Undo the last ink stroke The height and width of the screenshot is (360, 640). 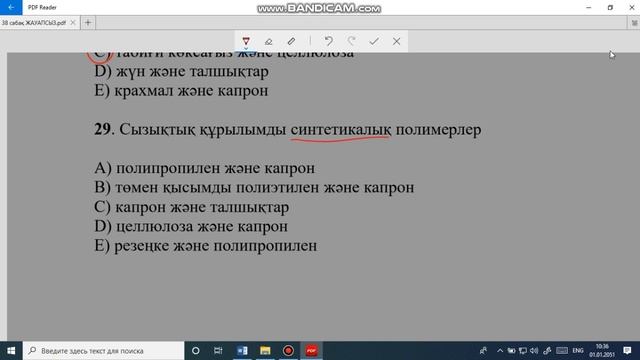click(329, 41)
